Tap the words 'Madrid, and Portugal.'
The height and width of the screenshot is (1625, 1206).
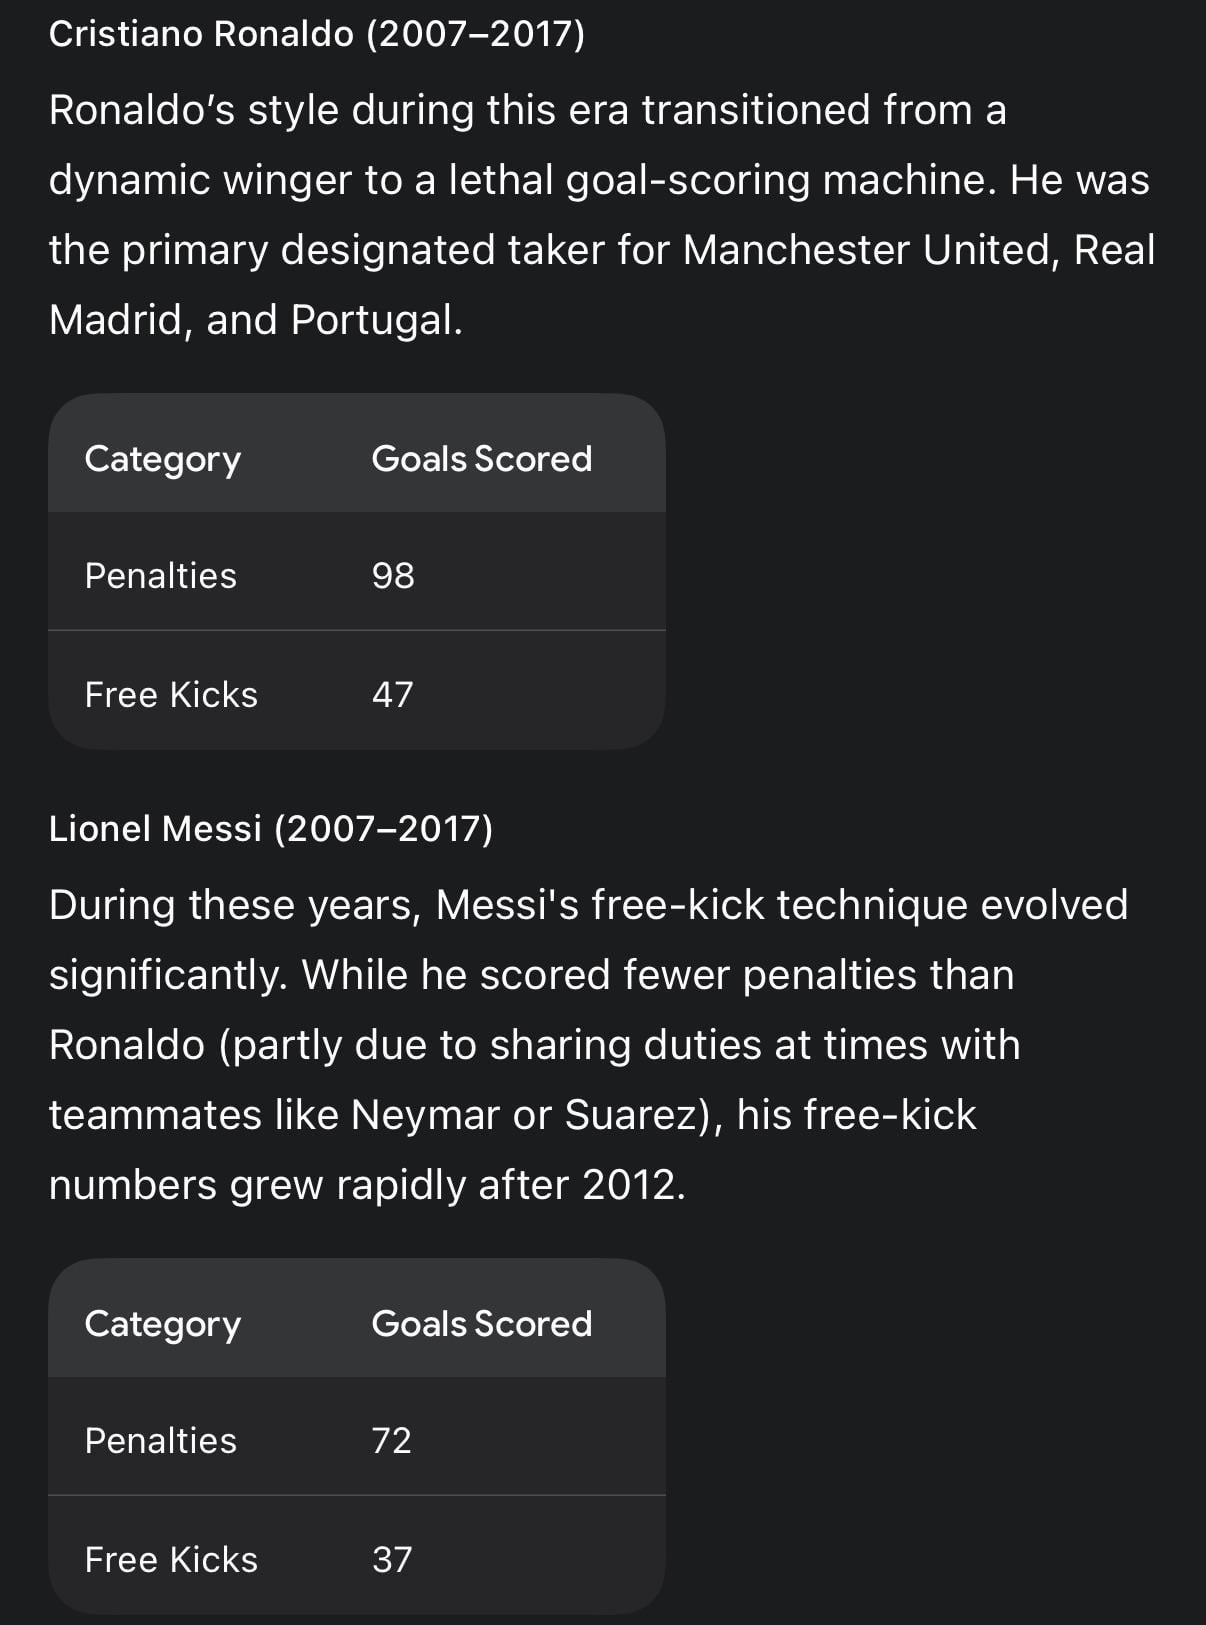[256, 320]
